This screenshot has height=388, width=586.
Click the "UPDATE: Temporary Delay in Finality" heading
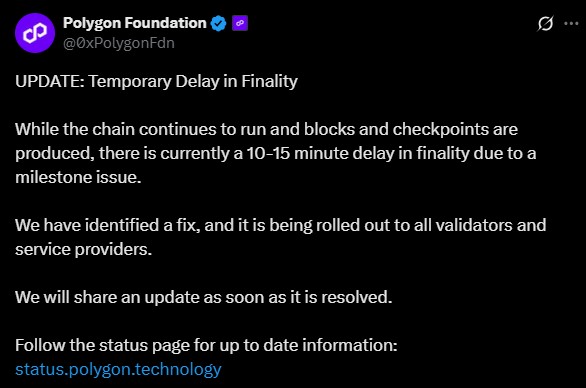click(156, 81)
